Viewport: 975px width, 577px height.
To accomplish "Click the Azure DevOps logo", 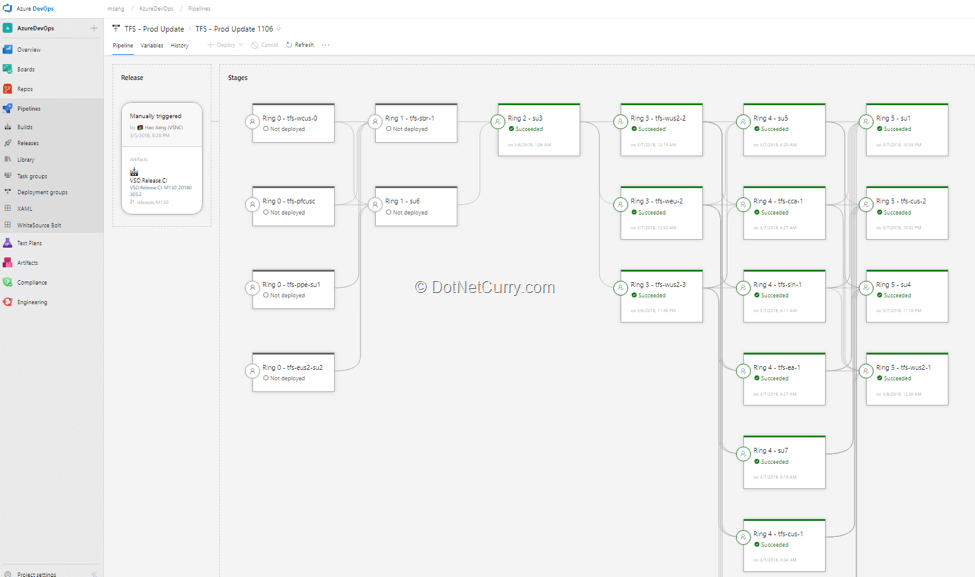I will [x=7, y=8].
